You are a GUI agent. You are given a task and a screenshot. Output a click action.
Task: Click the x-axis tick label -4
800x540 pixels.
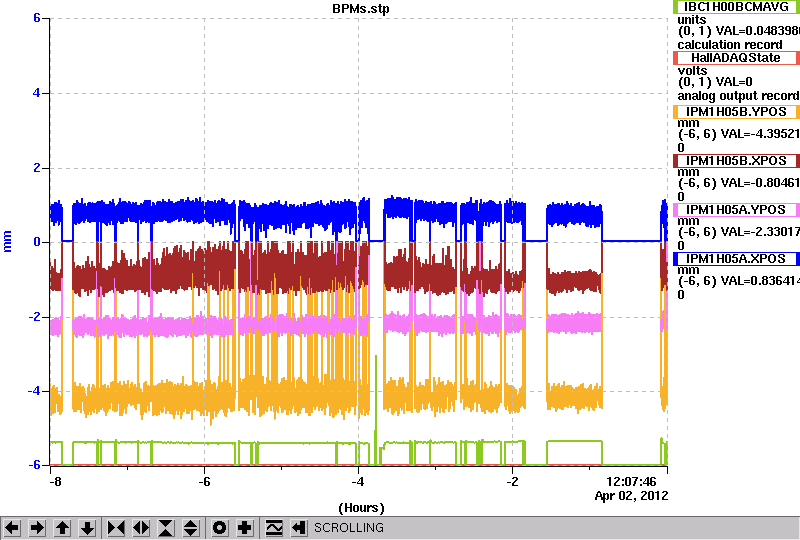click(358, 482)
